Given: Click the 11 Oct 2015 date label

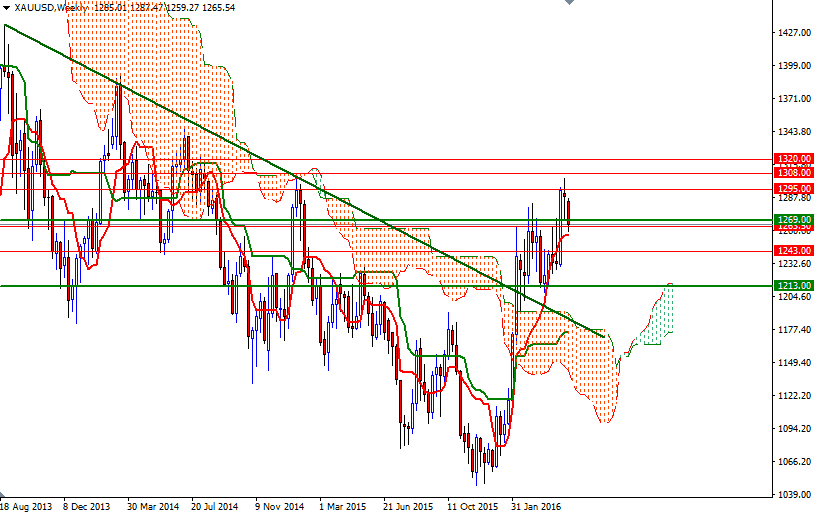Looking at the screenshot, I should [x=472, y=506].
